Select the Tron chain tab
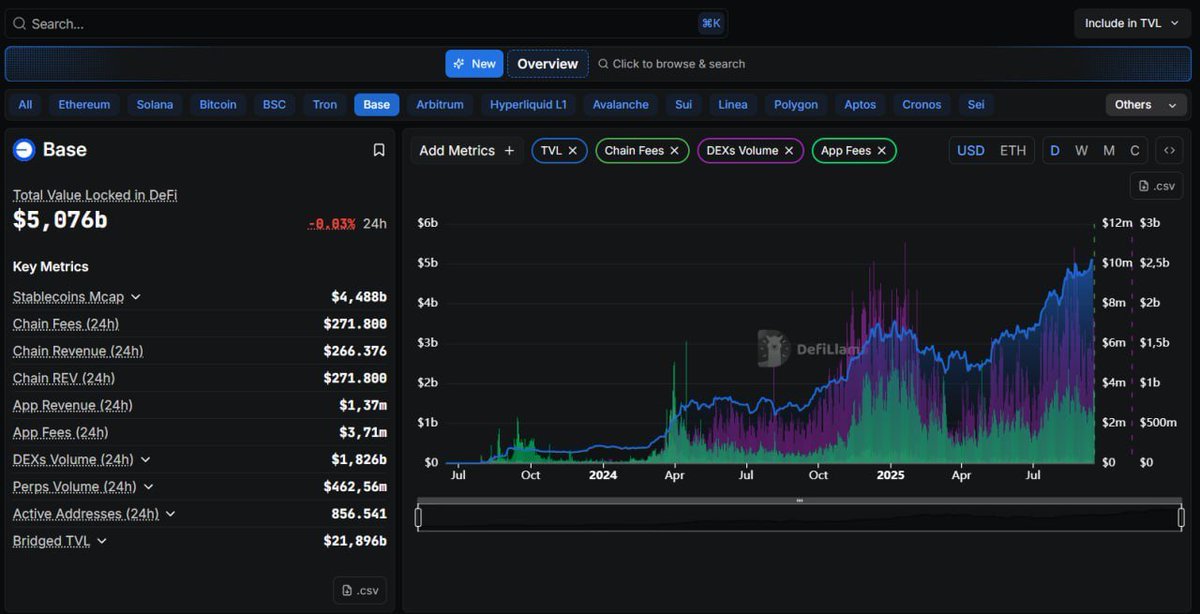Image resolution: width=1200 pixels, height=614 pixels. pyautogui.click(x=325, y=104)
